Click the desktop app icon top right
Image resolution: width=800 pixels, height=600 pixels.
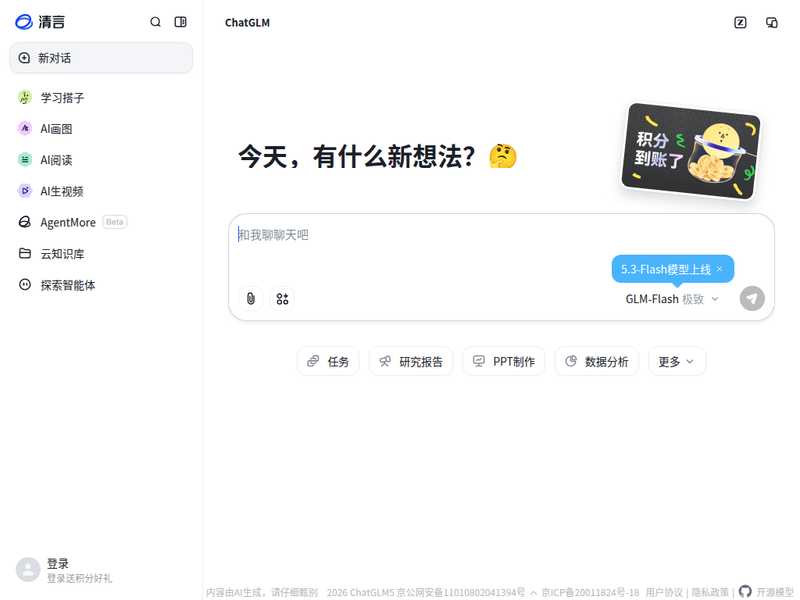tap(772, 22)
